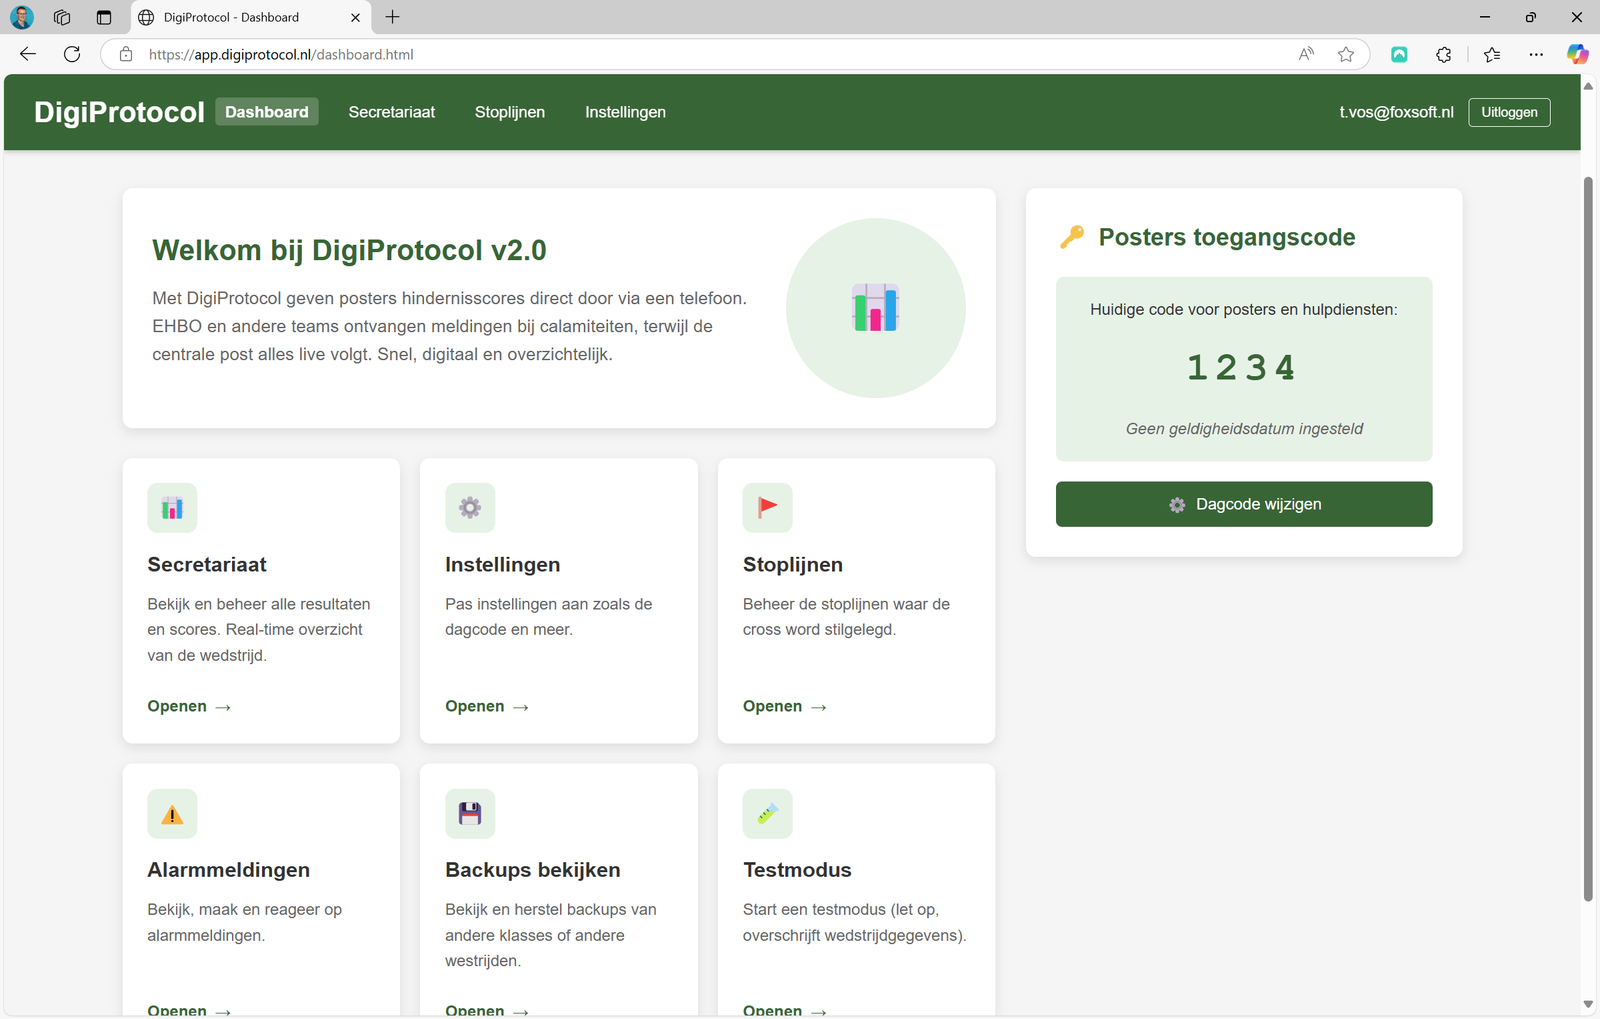1600x1019 pixels.
Task: Close the DigiProtocol - Dashboard tab
Action: coord(355,17)
